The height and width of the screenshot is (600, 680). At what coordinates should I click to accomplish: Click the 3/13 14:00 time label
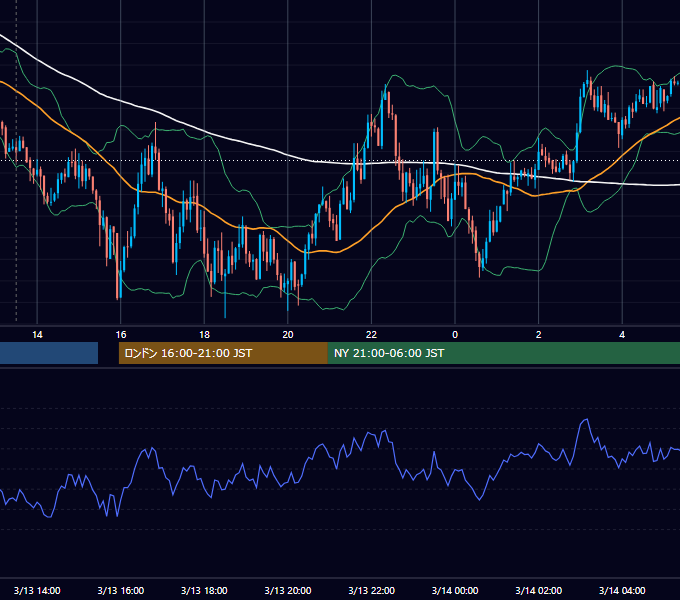click(37, 590)
